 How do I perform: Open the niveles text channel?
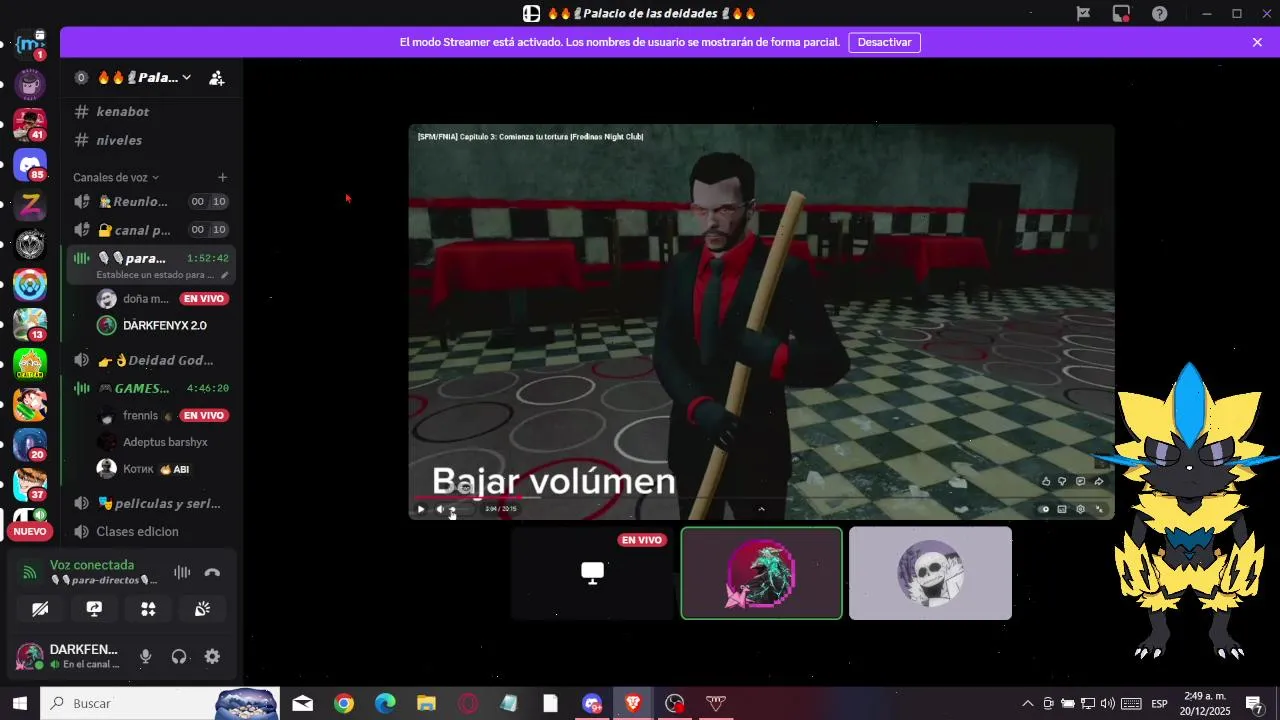150,141
